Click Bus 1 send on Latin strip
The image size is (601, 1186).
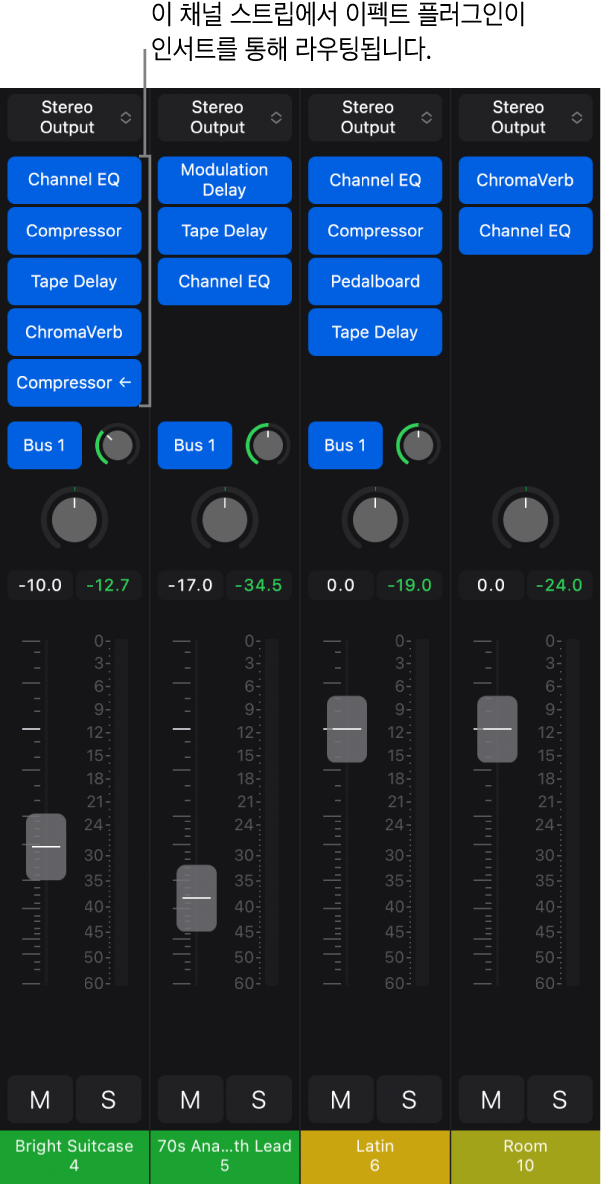click(345, 446)
